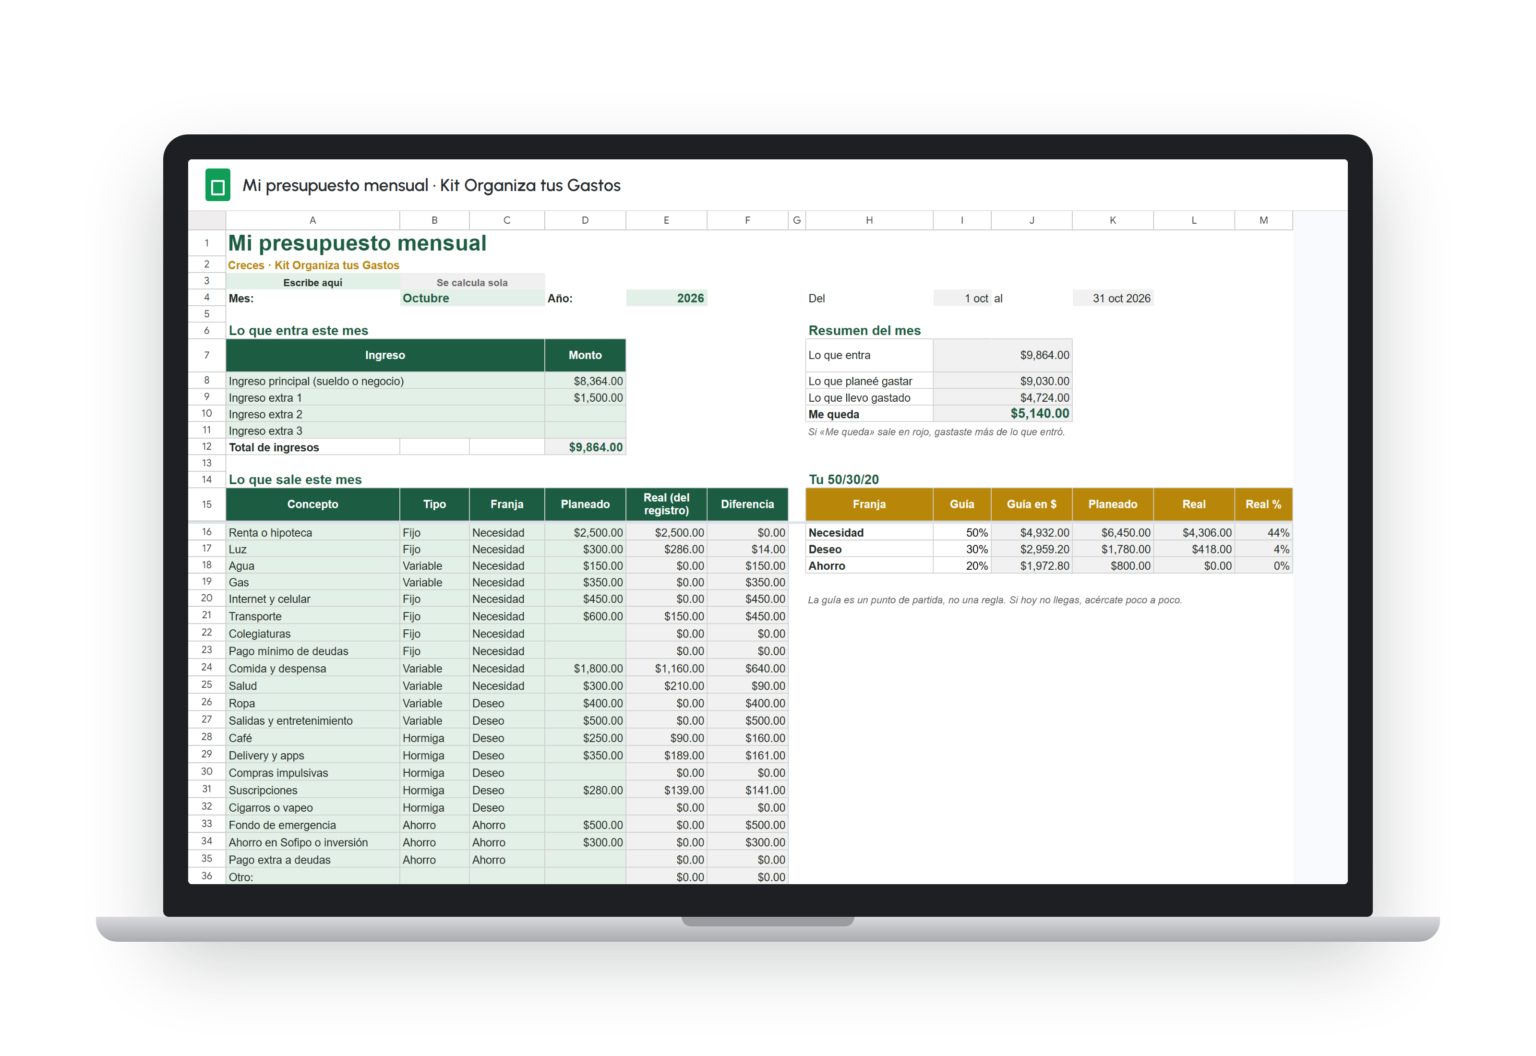
Task: Click the "$1,160.00" real amount for Comida
Action: click(x=666, y=669)
